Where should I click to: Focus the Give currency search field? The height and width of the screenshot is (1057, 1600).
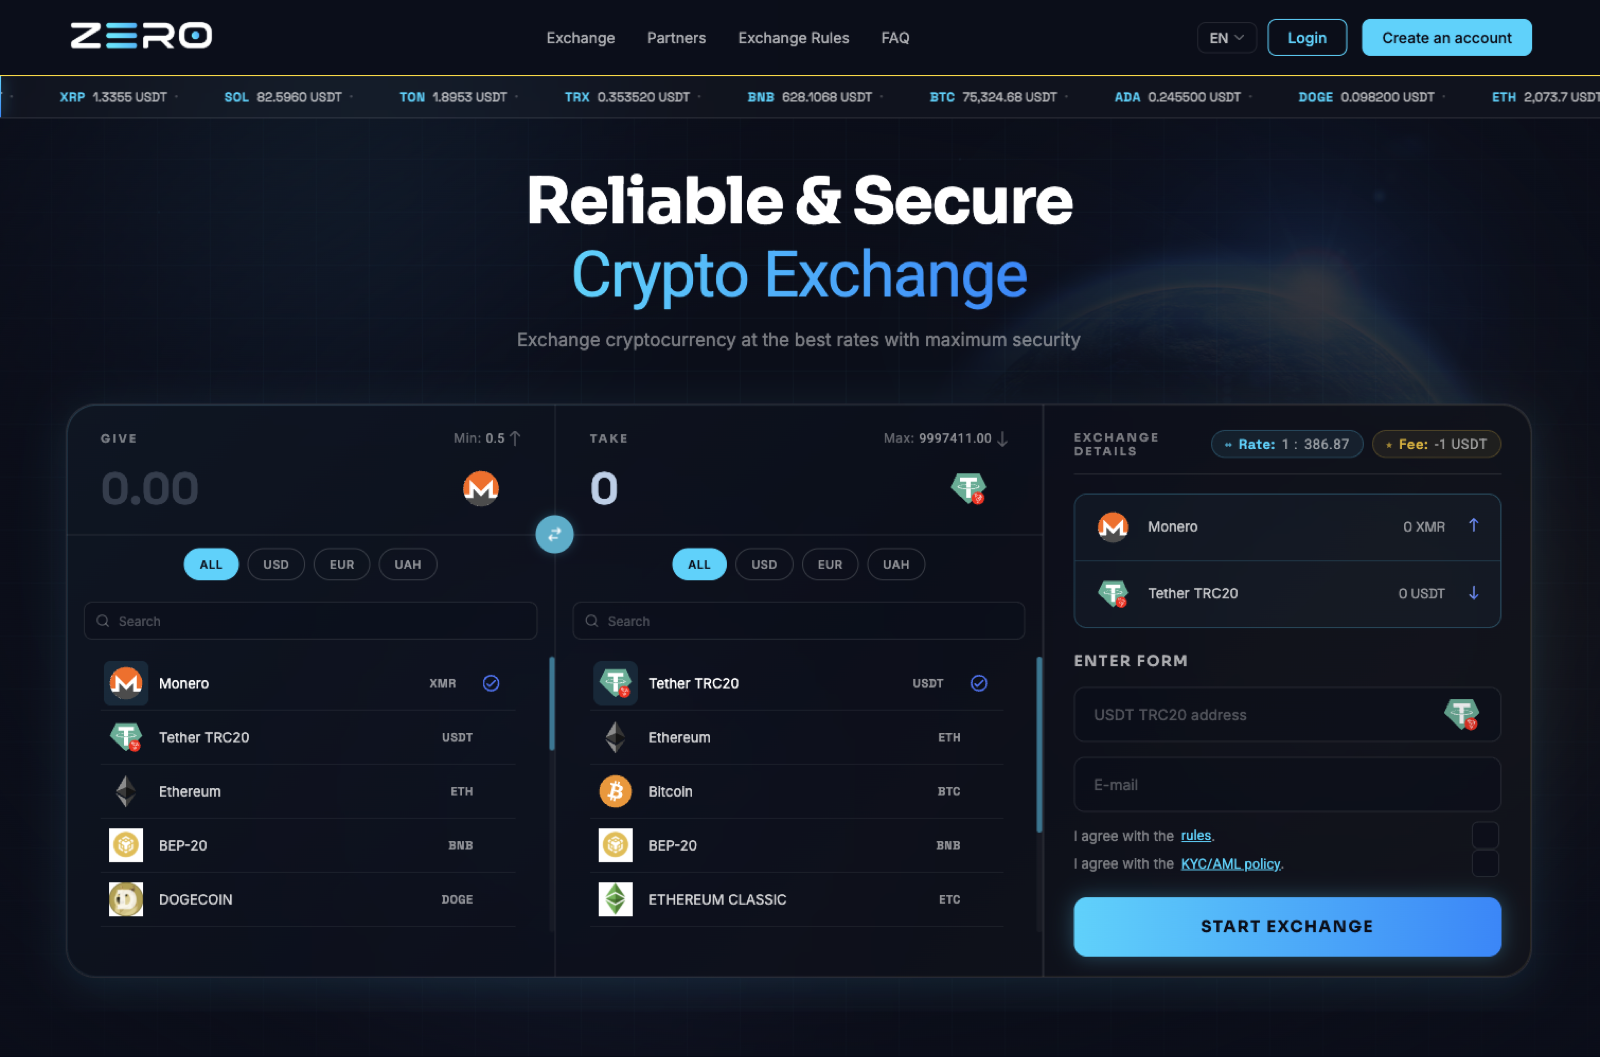click(311, 621)
